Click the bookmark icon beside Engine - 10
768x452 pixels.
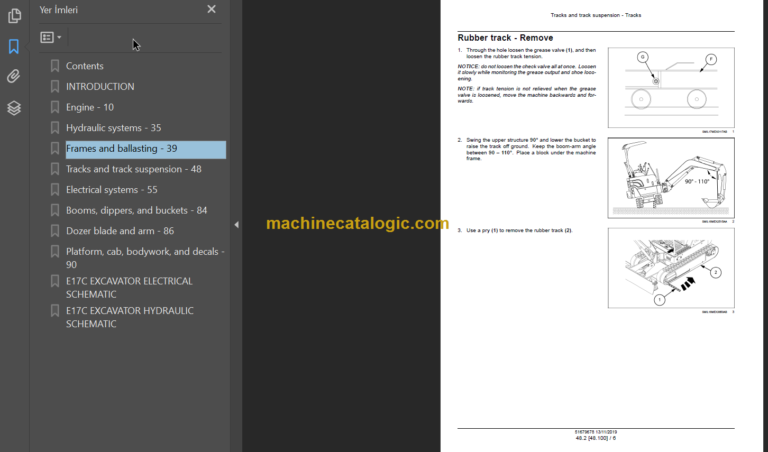55,107
